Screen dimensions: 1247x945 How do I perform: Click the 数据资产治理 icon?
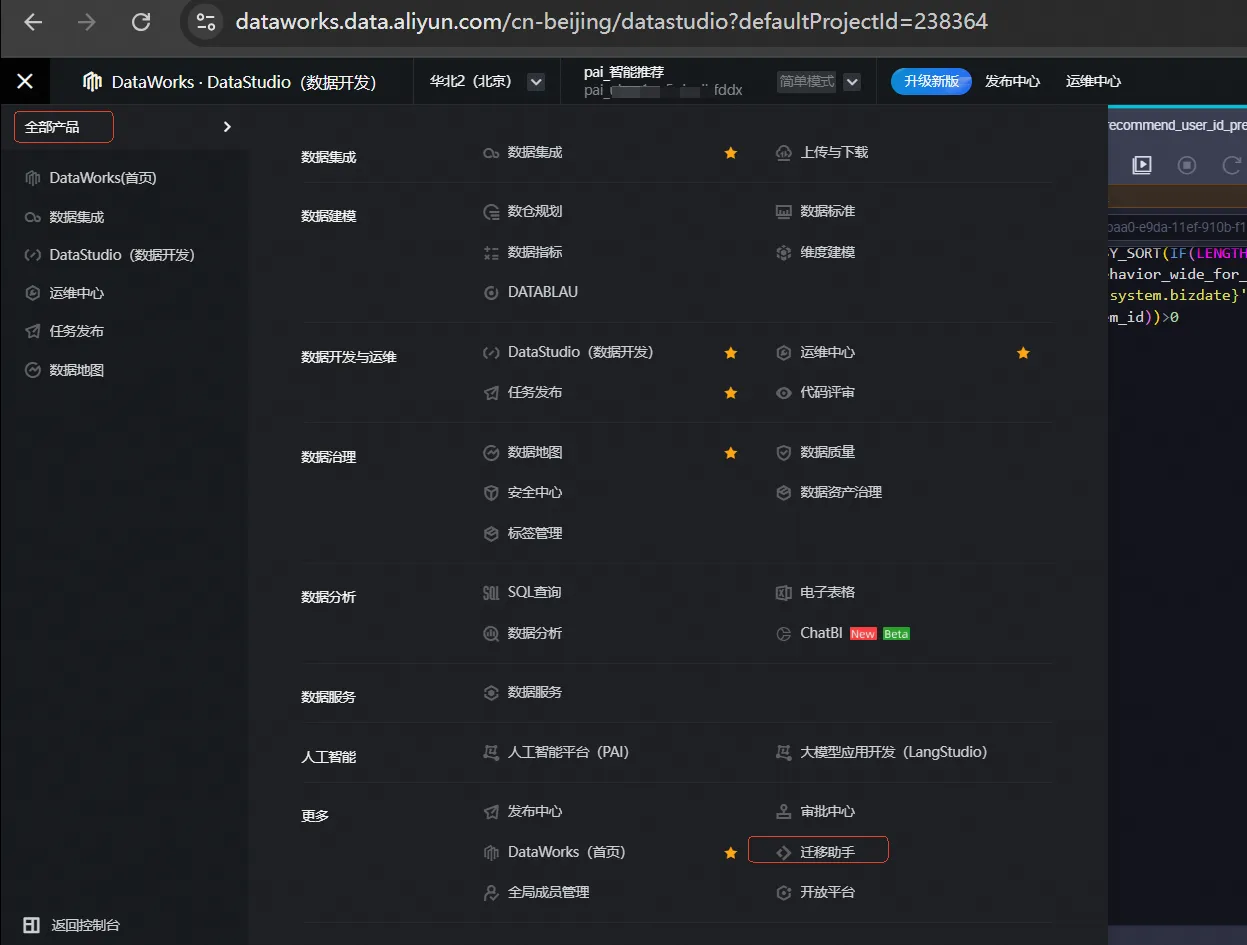784,493
